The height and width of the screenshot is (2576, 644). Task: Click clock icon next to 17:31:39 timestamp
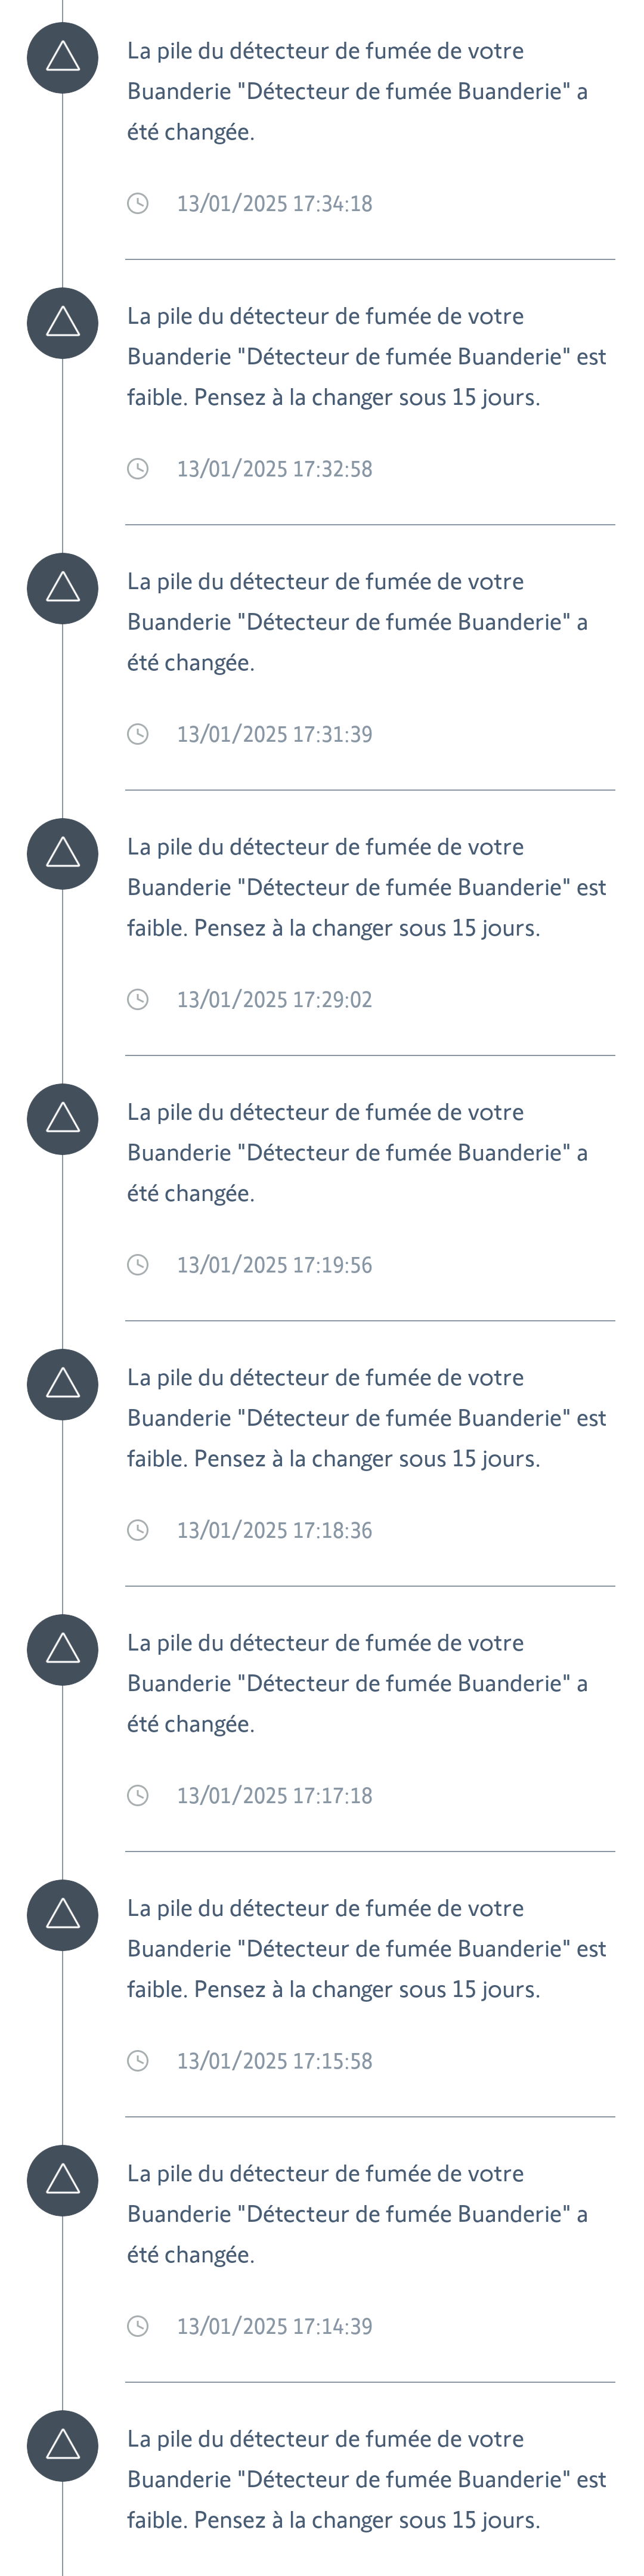pos(138,734)
